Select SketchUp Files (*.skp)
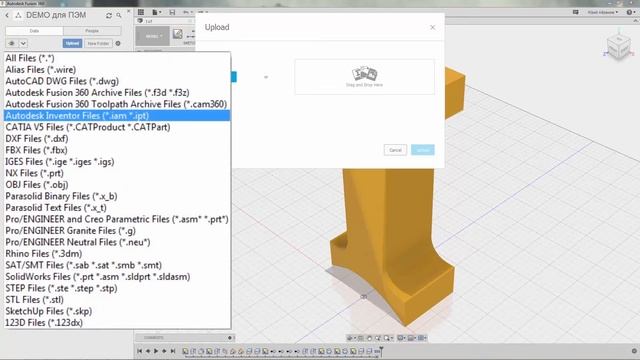640x360 pixels. pyautogui.click(x=117, y=311)
